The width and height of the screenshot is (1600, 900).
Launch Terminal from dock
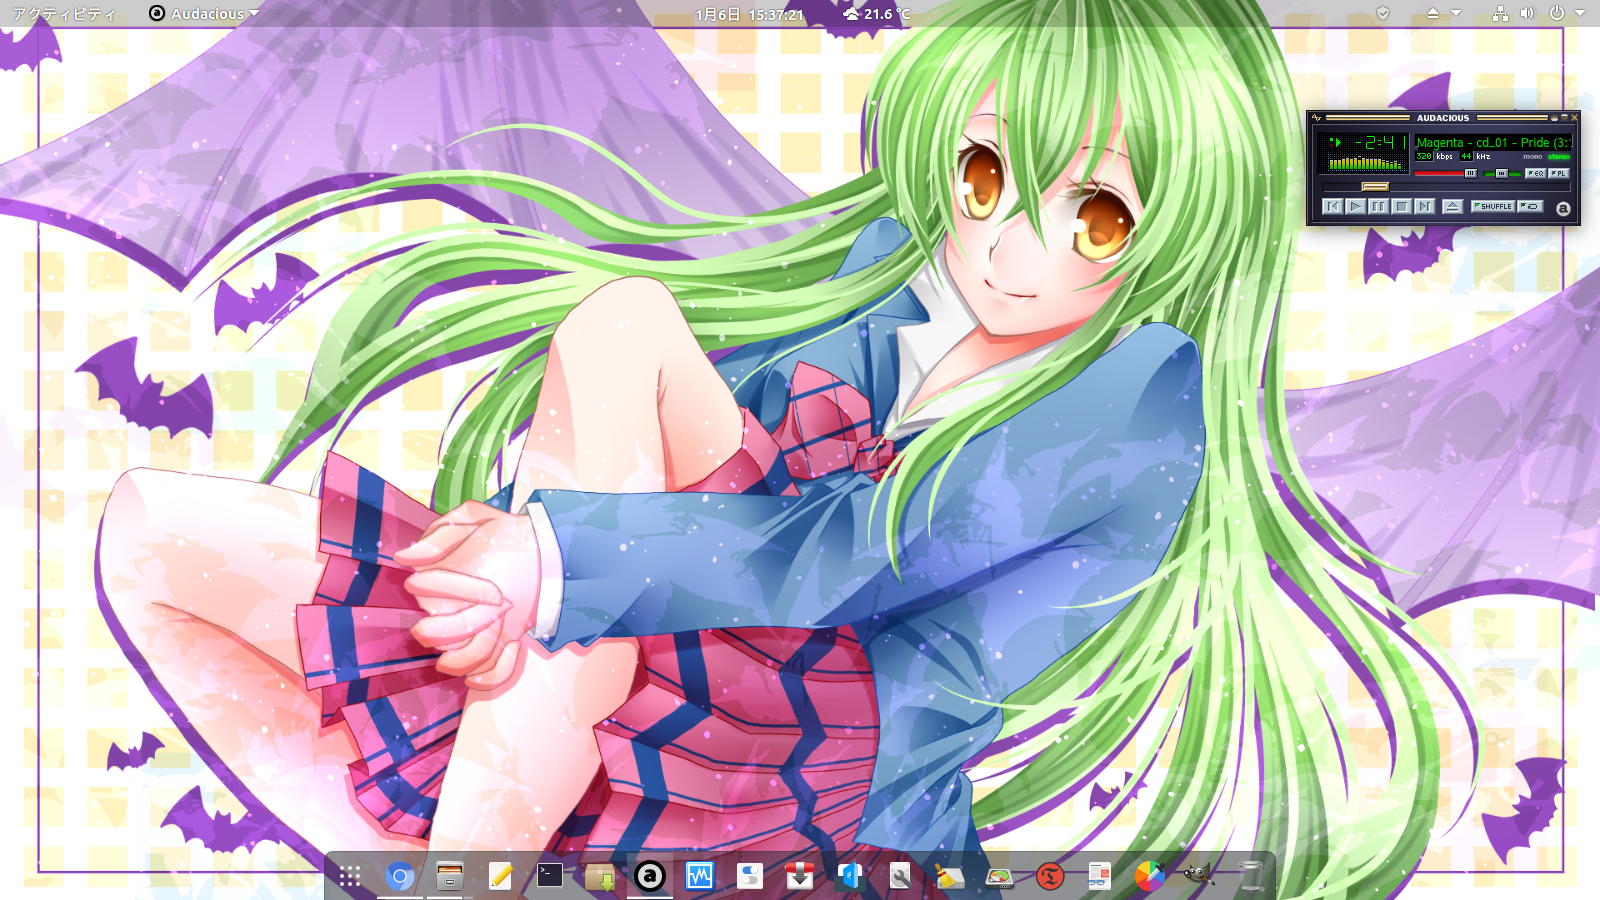[x=549, y=877]
